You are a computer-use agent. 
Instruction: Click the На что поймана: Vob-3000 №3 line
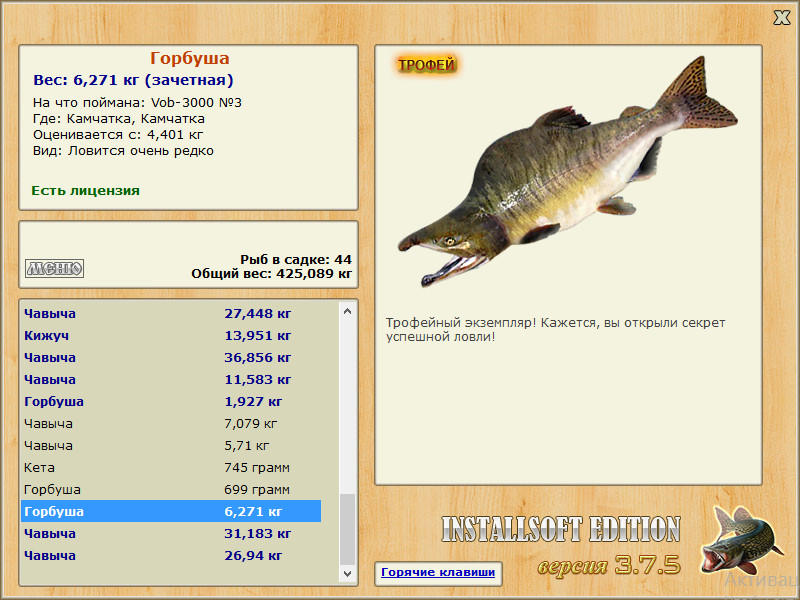[x=137, y=103]
